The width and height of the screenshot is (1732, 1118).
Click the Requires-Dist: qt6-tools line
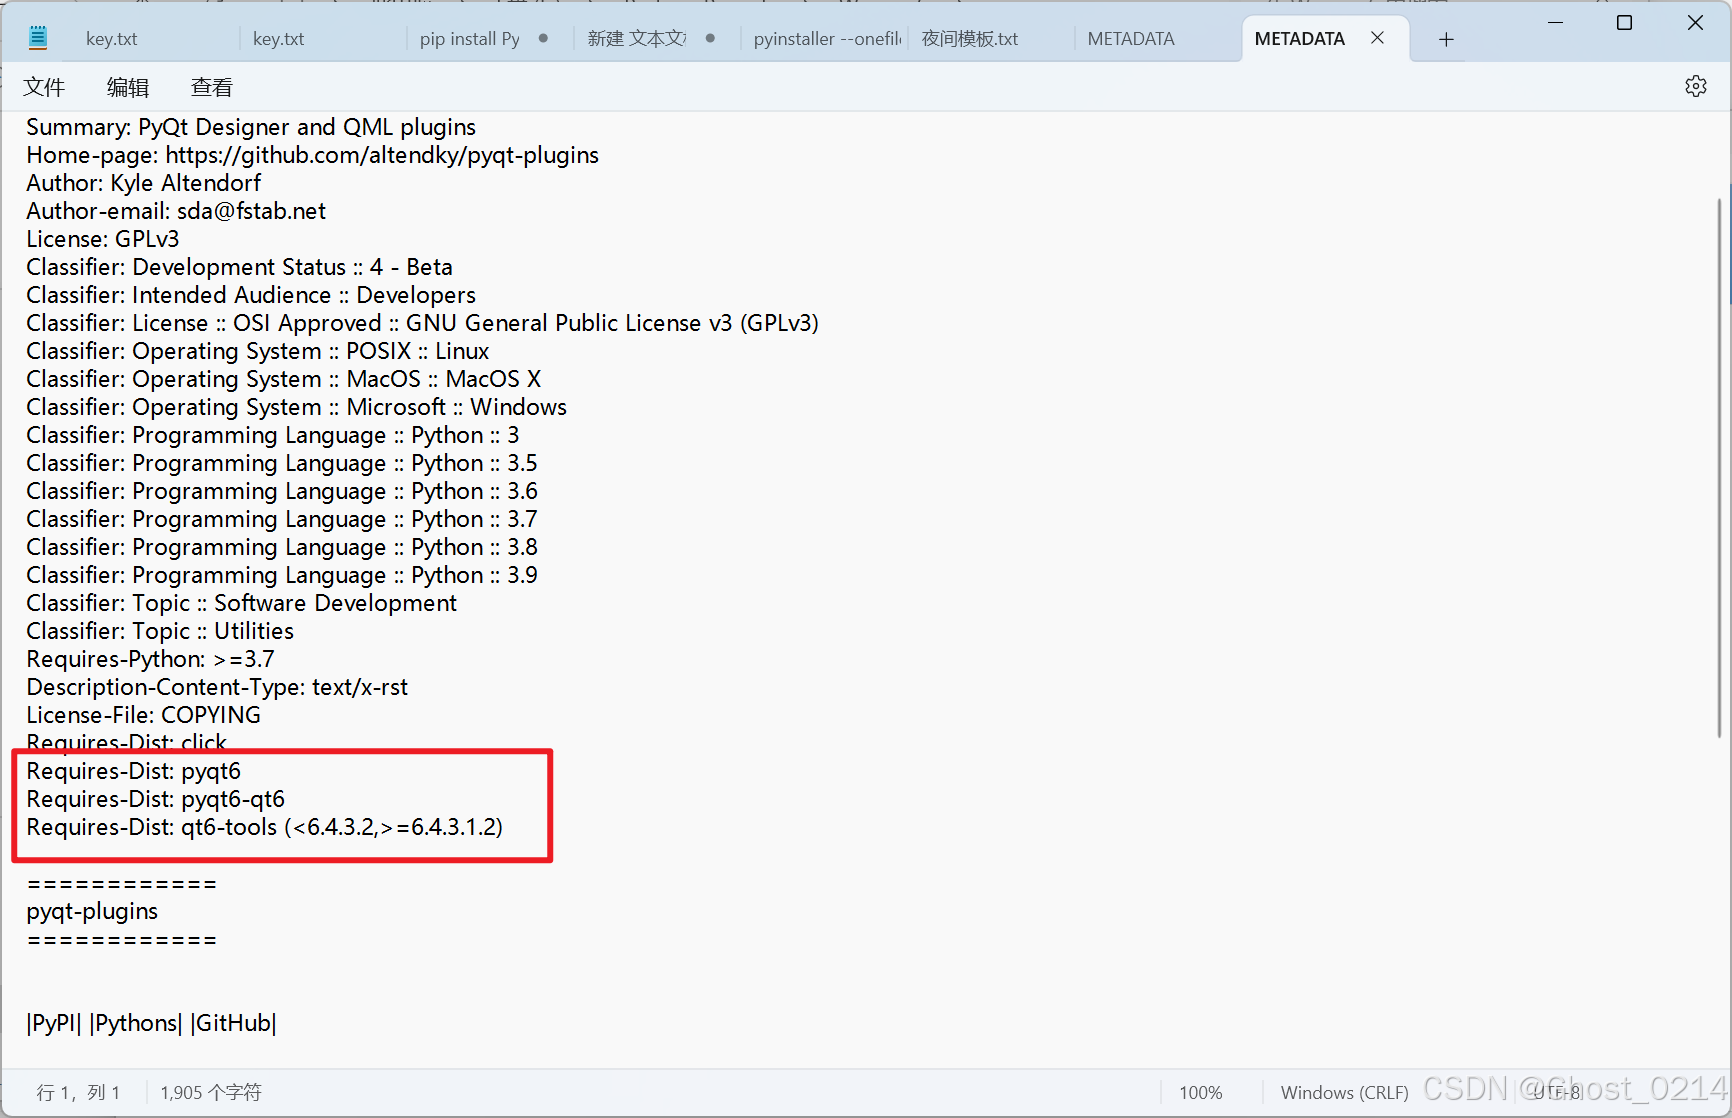[264, 827]
